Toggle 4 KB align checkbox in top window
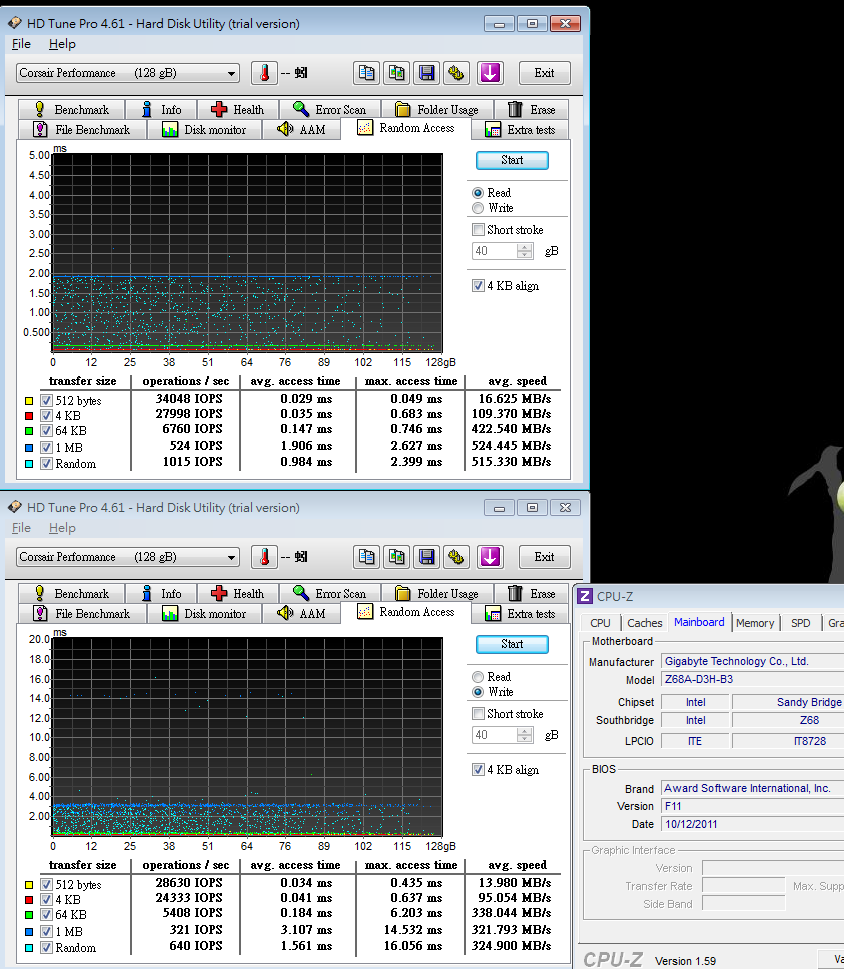Screen dimensions: 844x969 (478, 286)
